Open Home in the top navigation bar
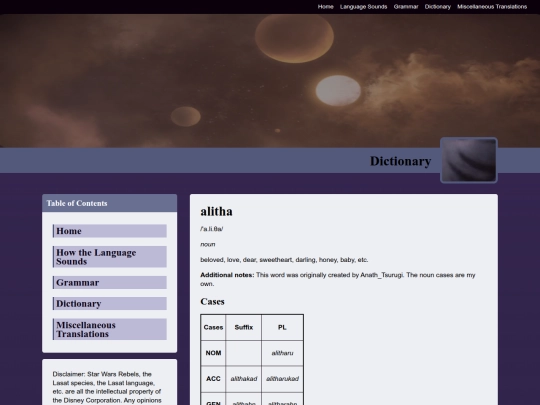Screen dimensions: 540x405 [x=325, y=7]
